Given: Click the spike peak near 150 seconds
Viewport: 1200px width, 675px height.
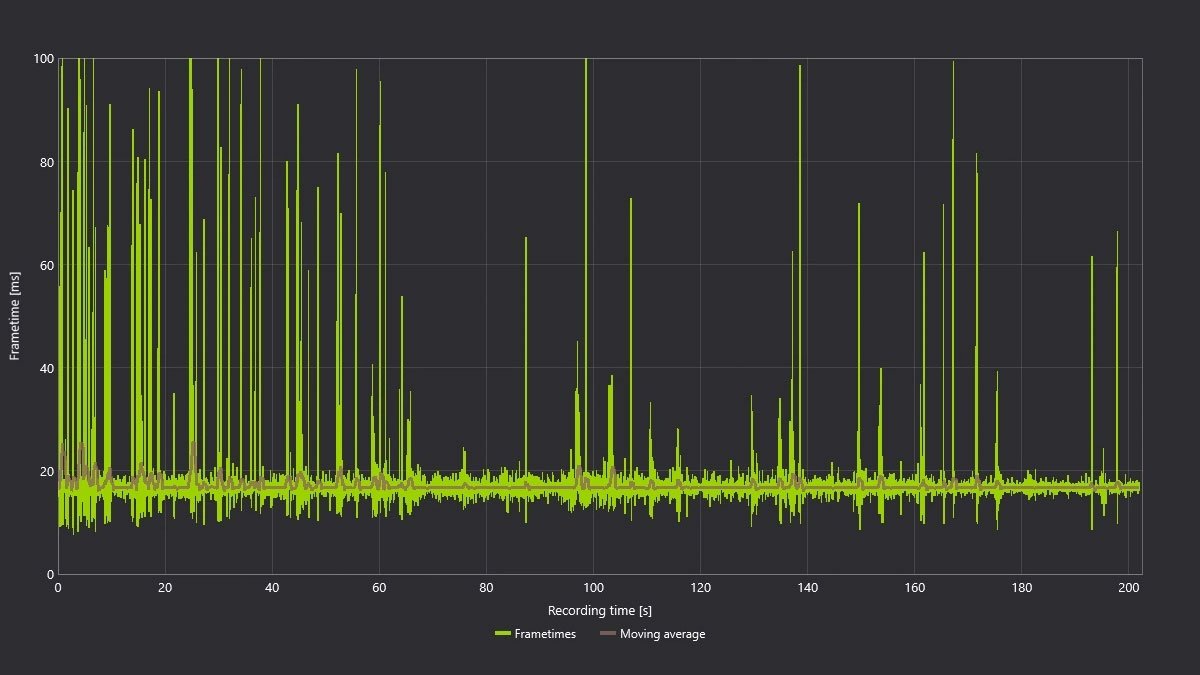Looking at the screenshot, I should (858, 205).
